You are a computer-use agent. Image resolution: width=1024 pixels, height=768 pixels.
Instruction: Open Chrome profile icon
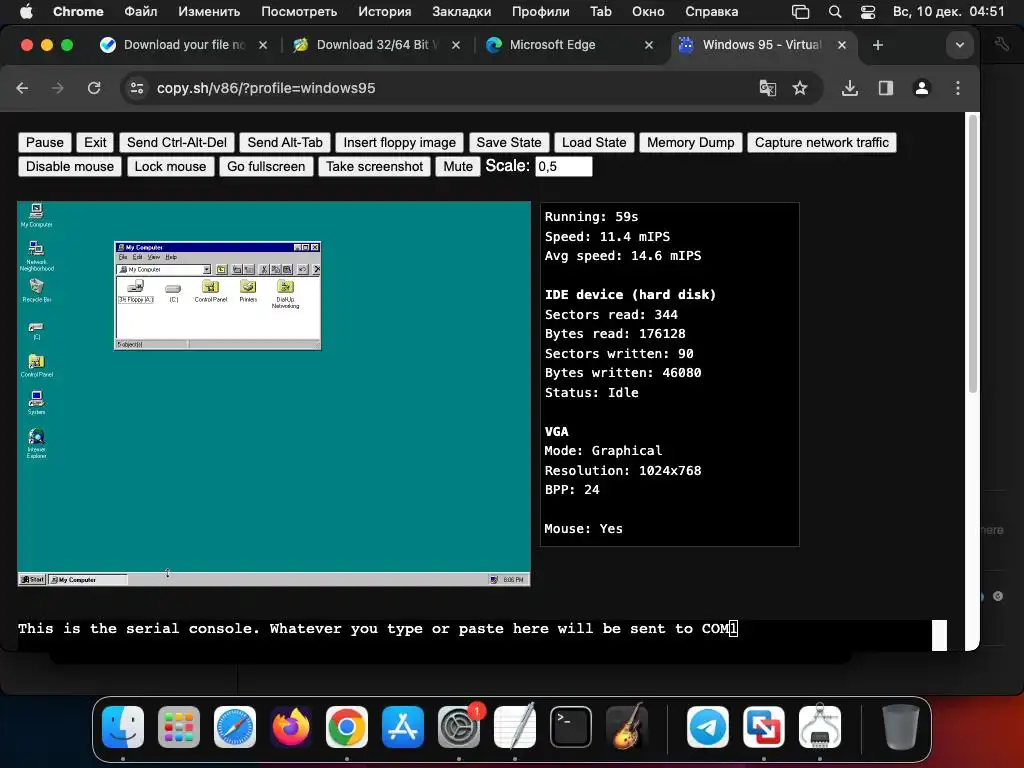tap(921, 88)
